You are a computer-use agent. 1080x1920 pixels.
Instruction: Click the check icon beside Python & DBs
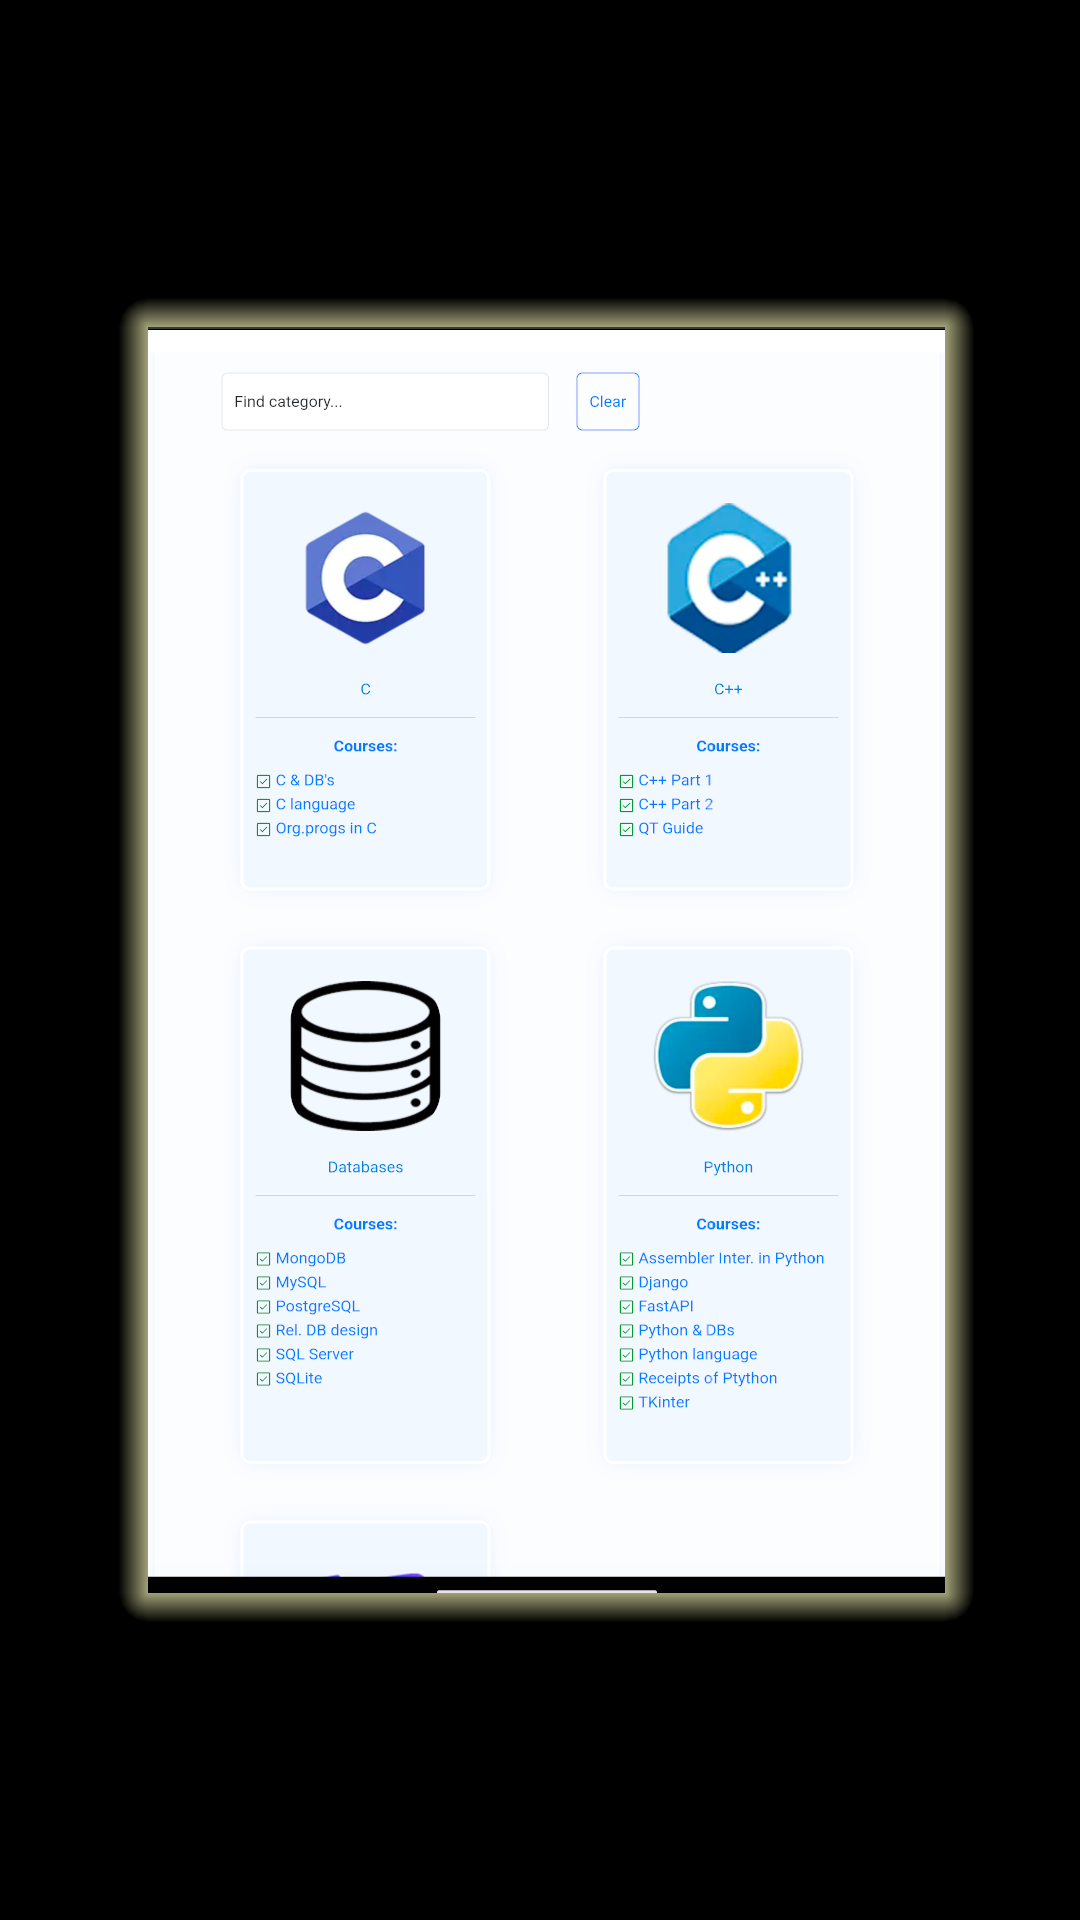pyautogui.click(x=627, y=1331)
